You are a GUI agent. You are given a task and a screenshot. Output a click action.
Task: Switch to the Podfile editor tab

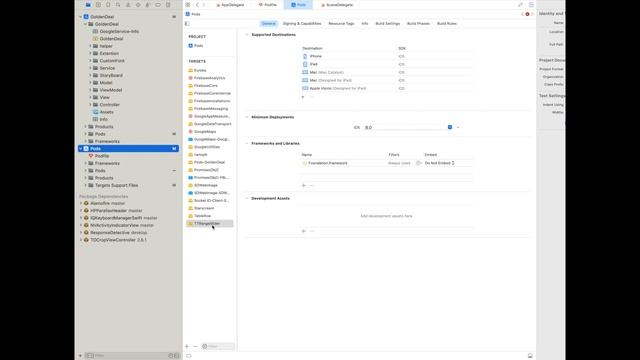[x=268, y=5]
